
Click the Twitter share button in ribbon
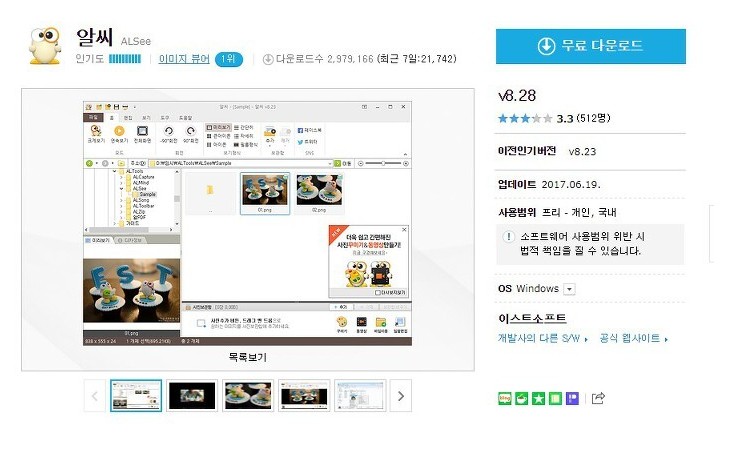(x=307, y=141)
